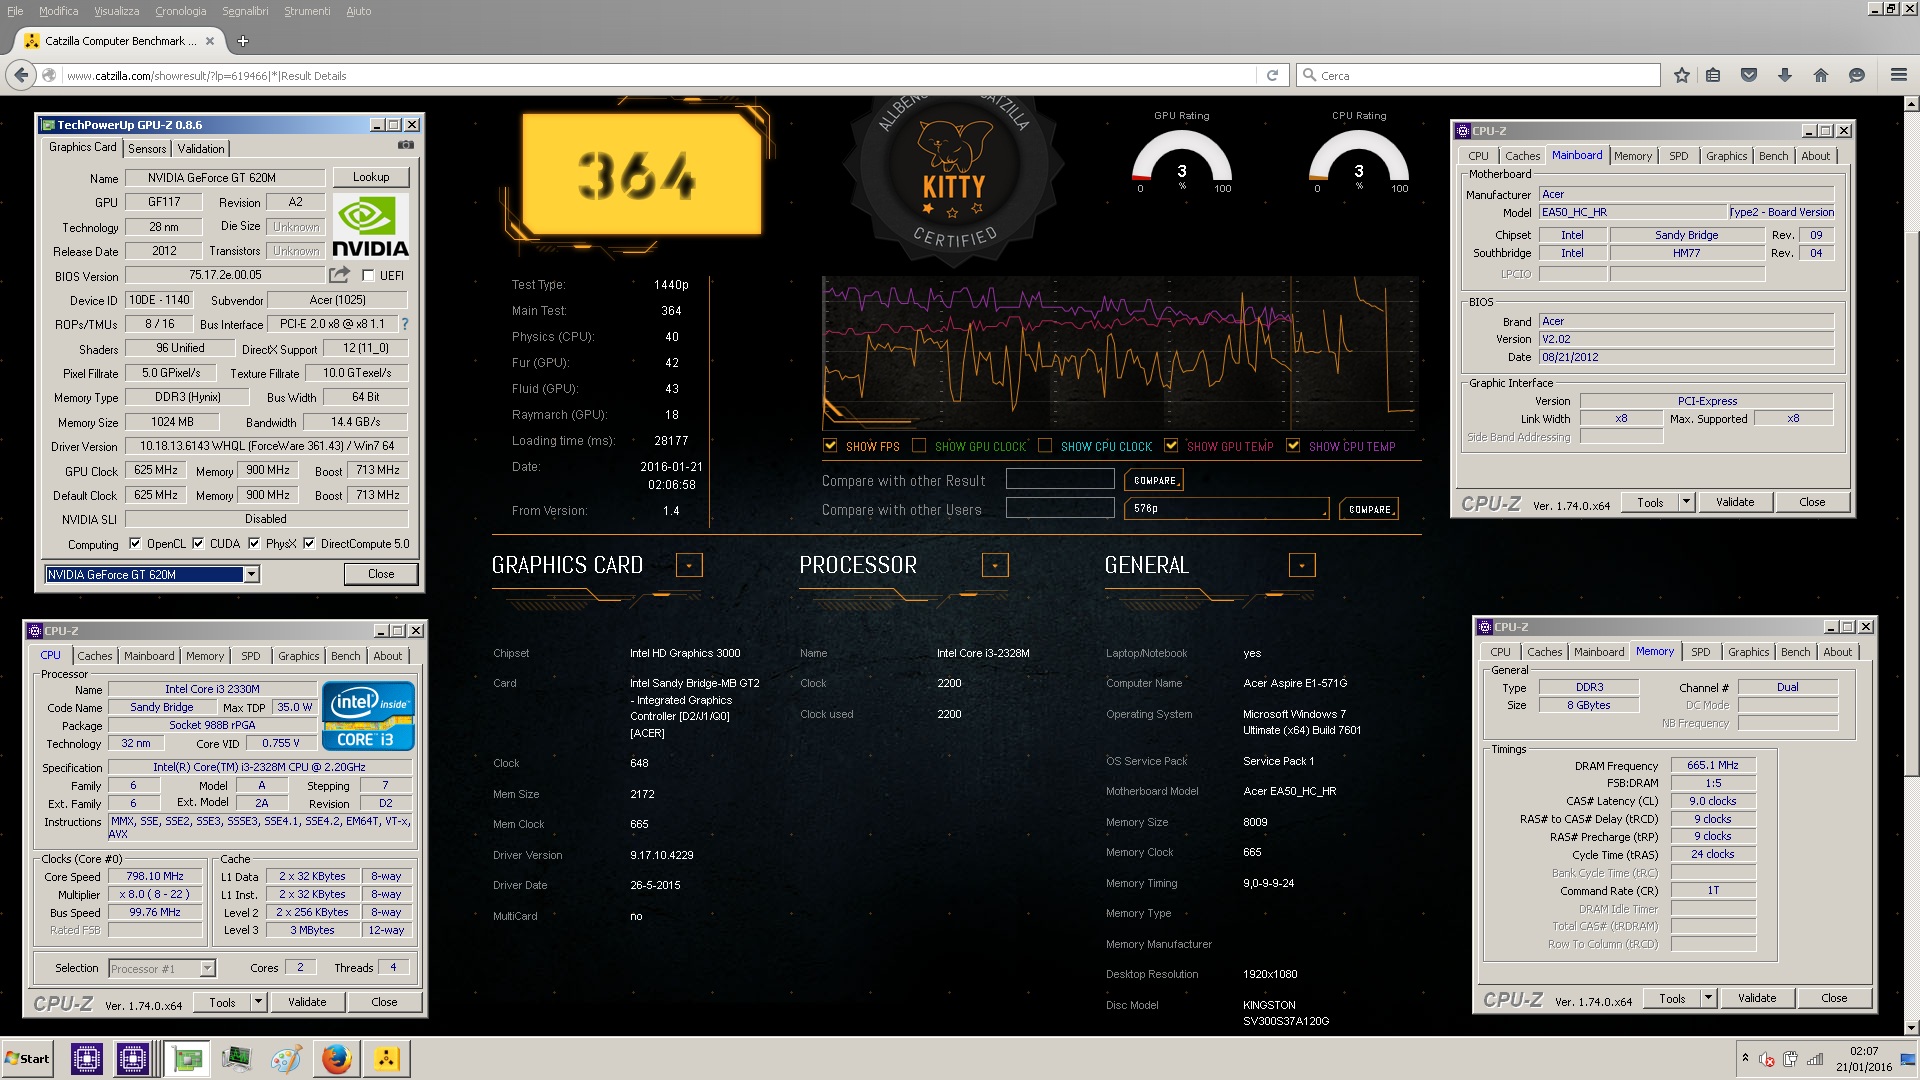The width and height of the screenshot is (1920, 1080).
Task: Click the NVIDIA logo in GPU-Z
Action: click(x=371, y=227)
